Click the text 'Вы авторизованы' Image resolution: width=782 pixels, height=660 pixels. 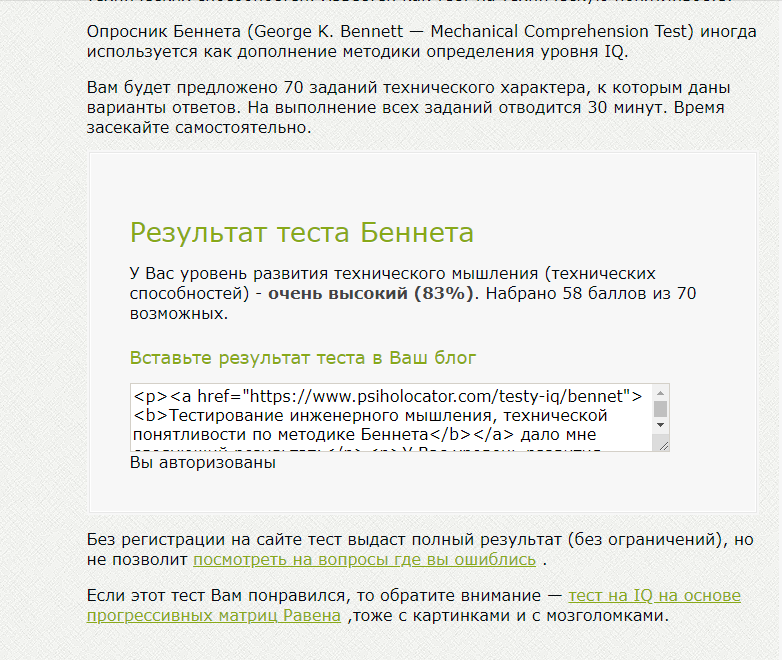coord(202,462)
